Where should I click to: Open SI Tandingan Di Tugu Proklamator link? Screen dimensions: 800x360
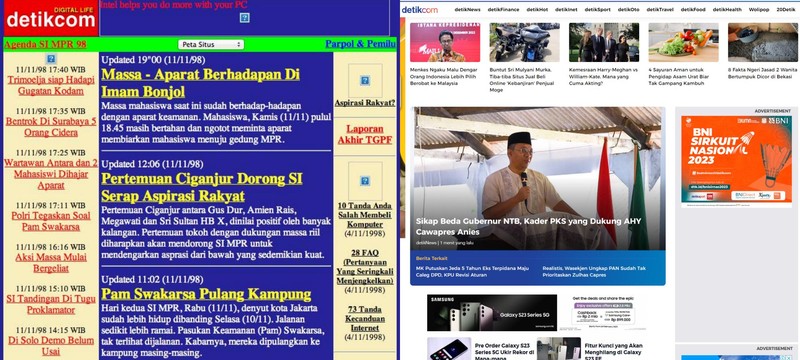click(51, 304)
